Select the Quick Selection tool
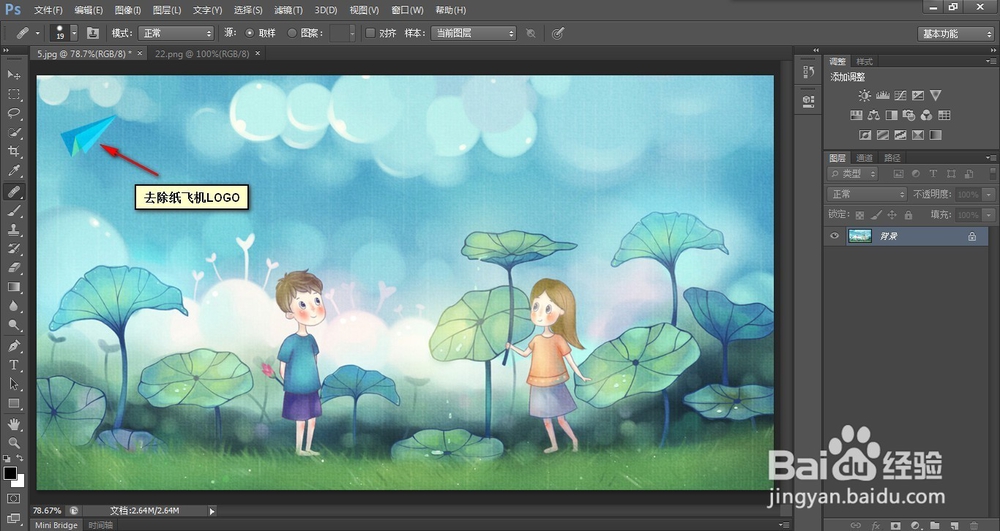Image resolution: width=1000 pixels, height=531 pixels. (13, 133)
